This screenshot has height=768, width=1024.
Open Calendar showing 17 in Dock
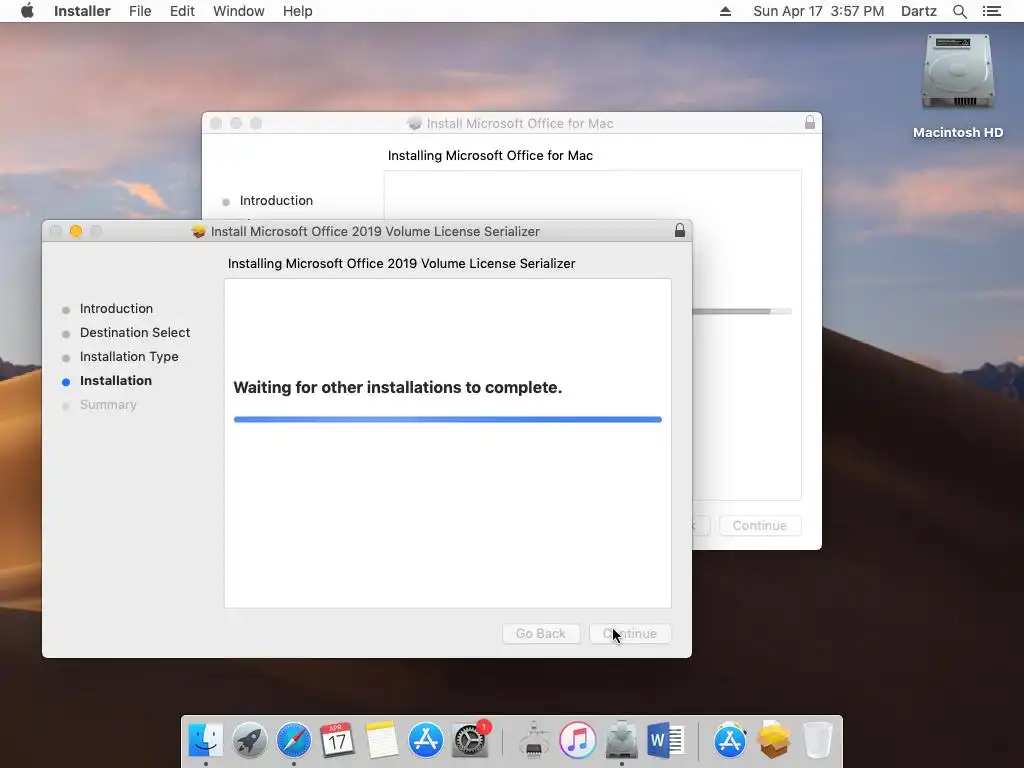click(x=338, y=740)
